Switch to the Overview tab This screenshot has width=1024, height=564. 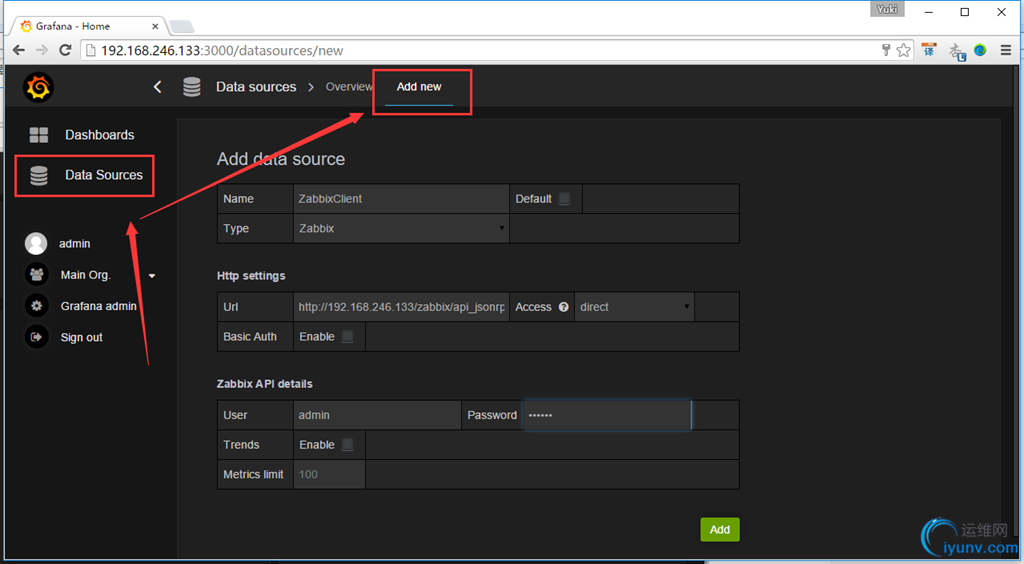pos(349,87)
